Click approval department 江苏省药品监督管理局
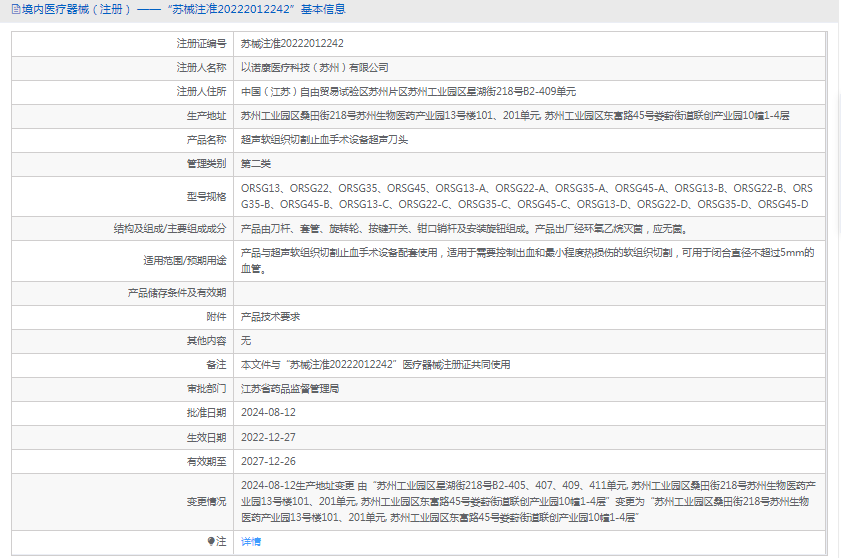 pos(290,389)
